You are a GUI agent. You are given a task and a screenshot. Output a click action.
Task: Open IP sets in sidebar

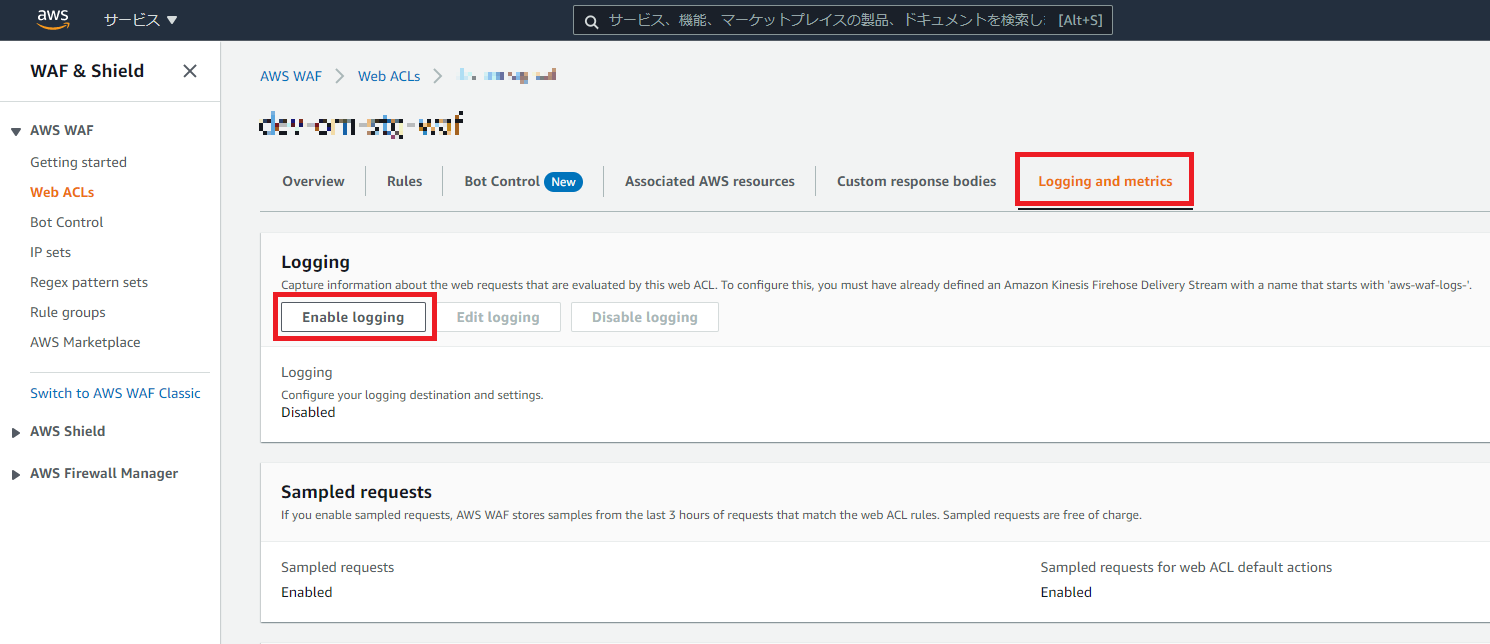pyautogui.click(x=50, y=252)
